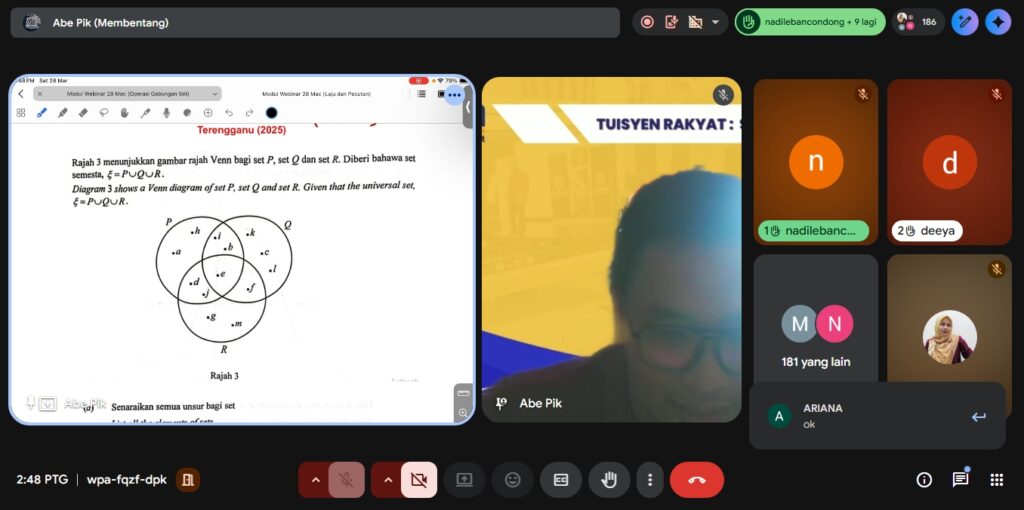The width and height of the screenshot is (1024, 510).
Task: Open more options three-dot menu
Action: 651,480
